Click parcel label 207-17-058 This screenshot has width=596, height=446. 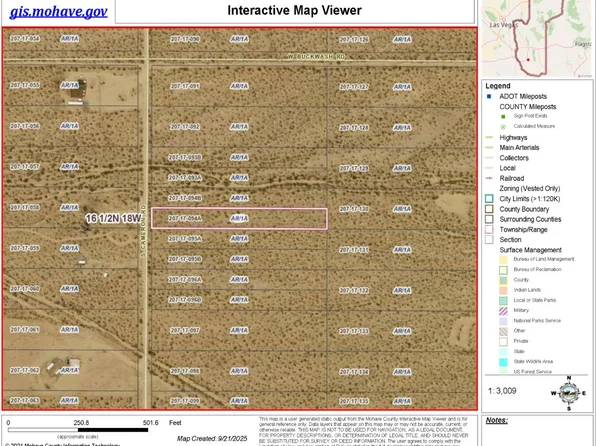(25, 207)
